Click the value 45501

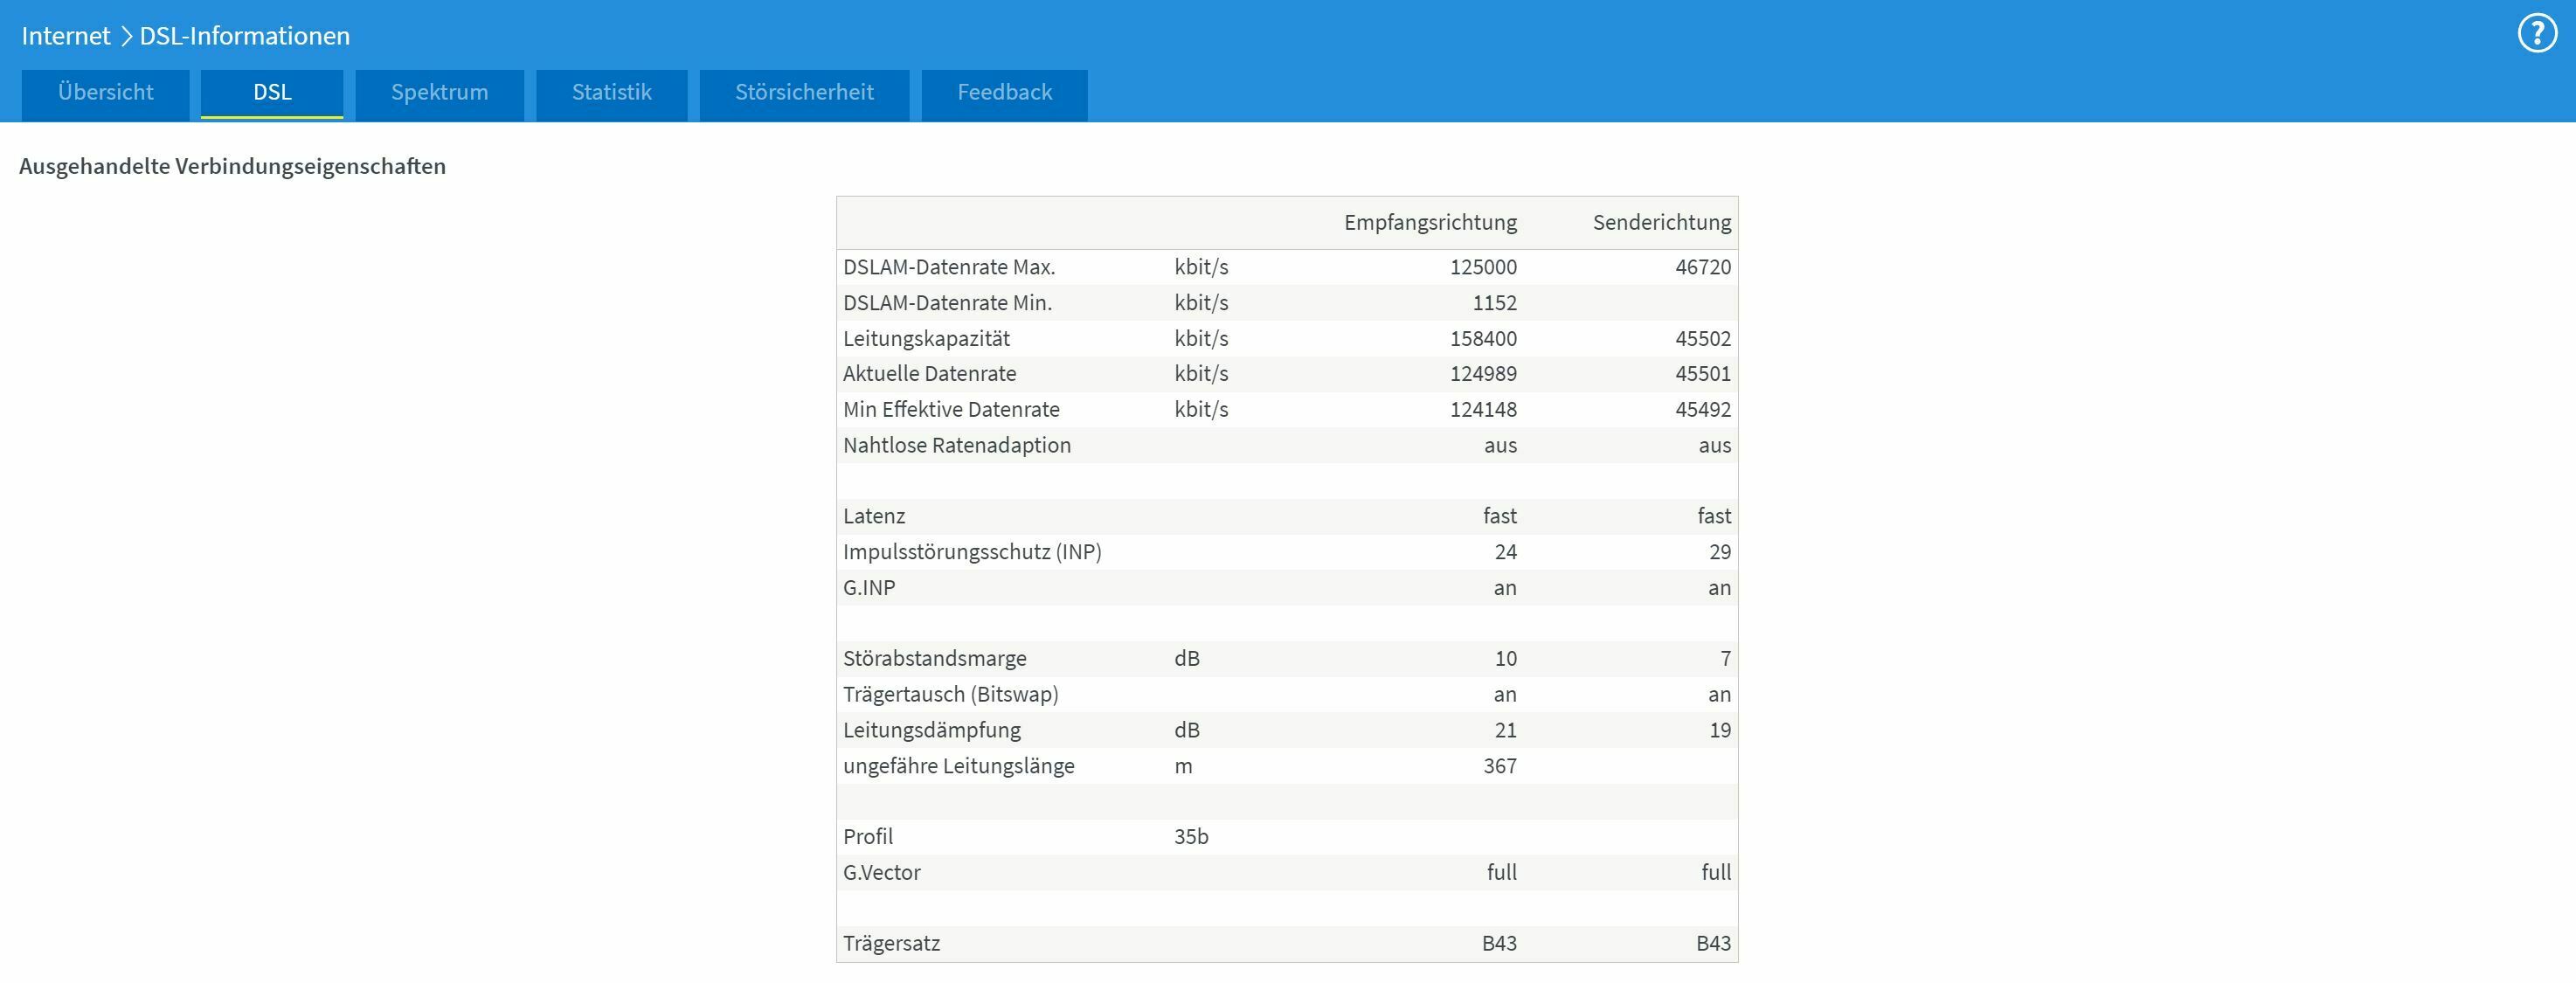pyautogui.click(x=1703, y=374)
